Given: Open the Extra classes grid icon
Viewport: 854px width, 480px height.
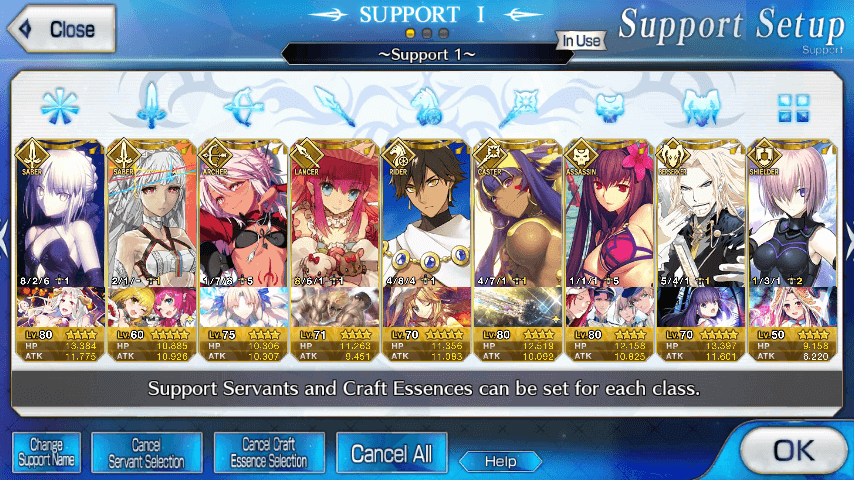Looking at the screenshot, I should [x=794, y=108].
